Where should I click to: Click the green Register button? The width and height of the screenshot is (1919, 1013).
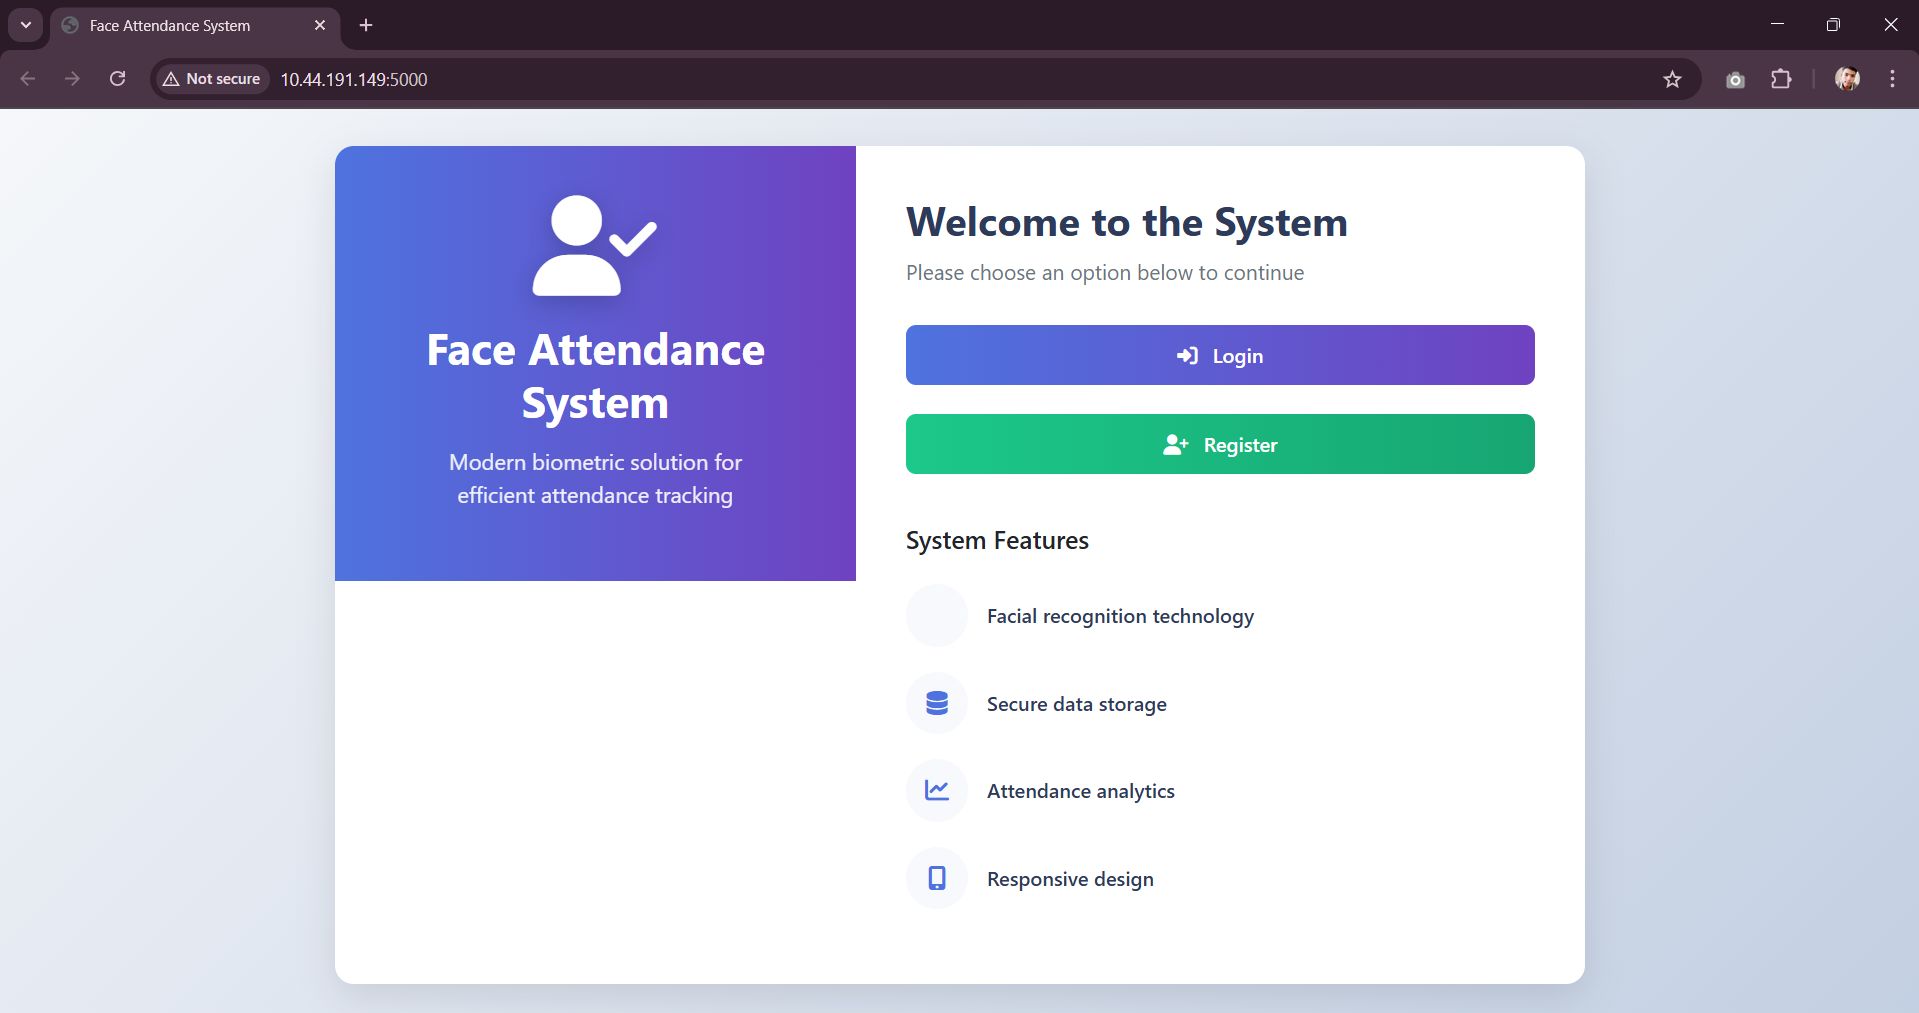click(1219, 444)
